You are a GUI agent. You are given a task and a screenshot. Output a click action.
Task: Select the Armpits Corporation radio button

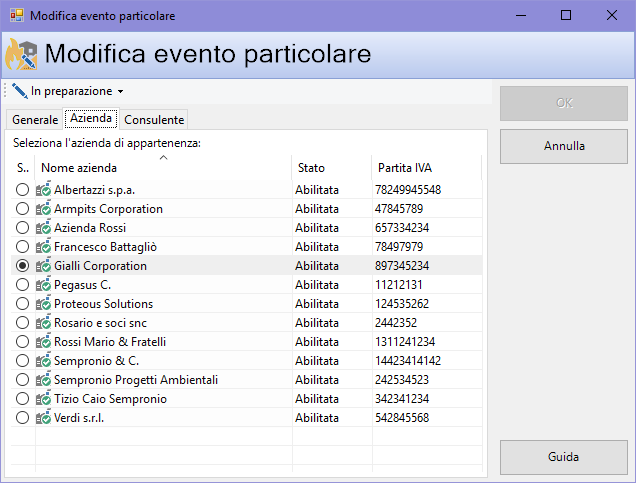point(22,208)
